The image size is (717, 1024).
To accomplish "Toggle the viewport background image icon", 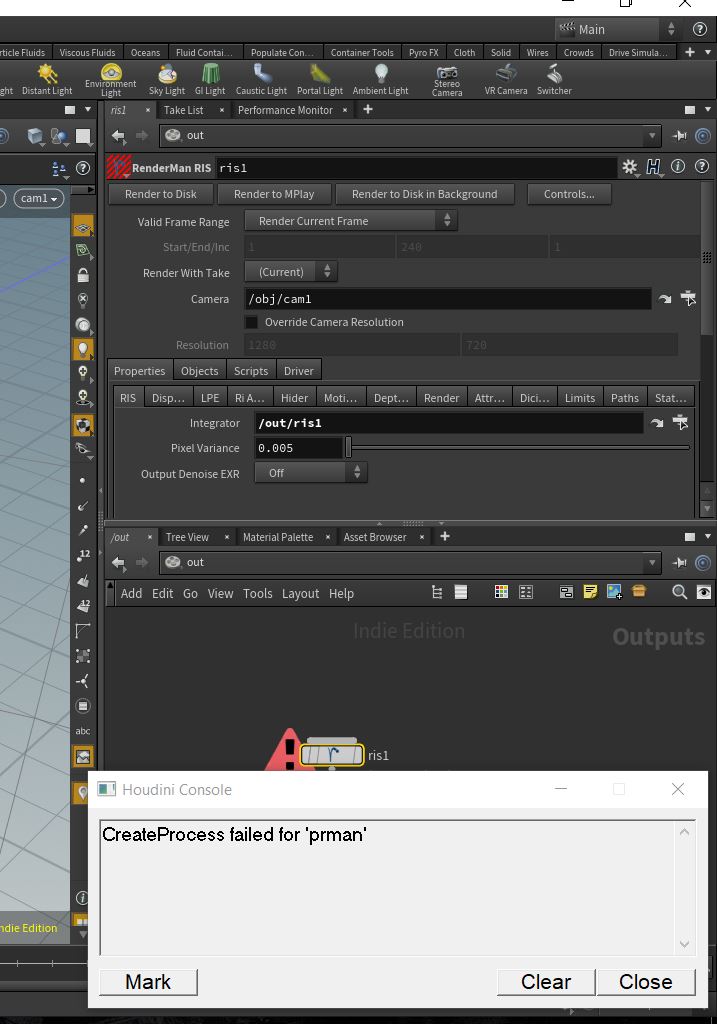I will [83, 756].
